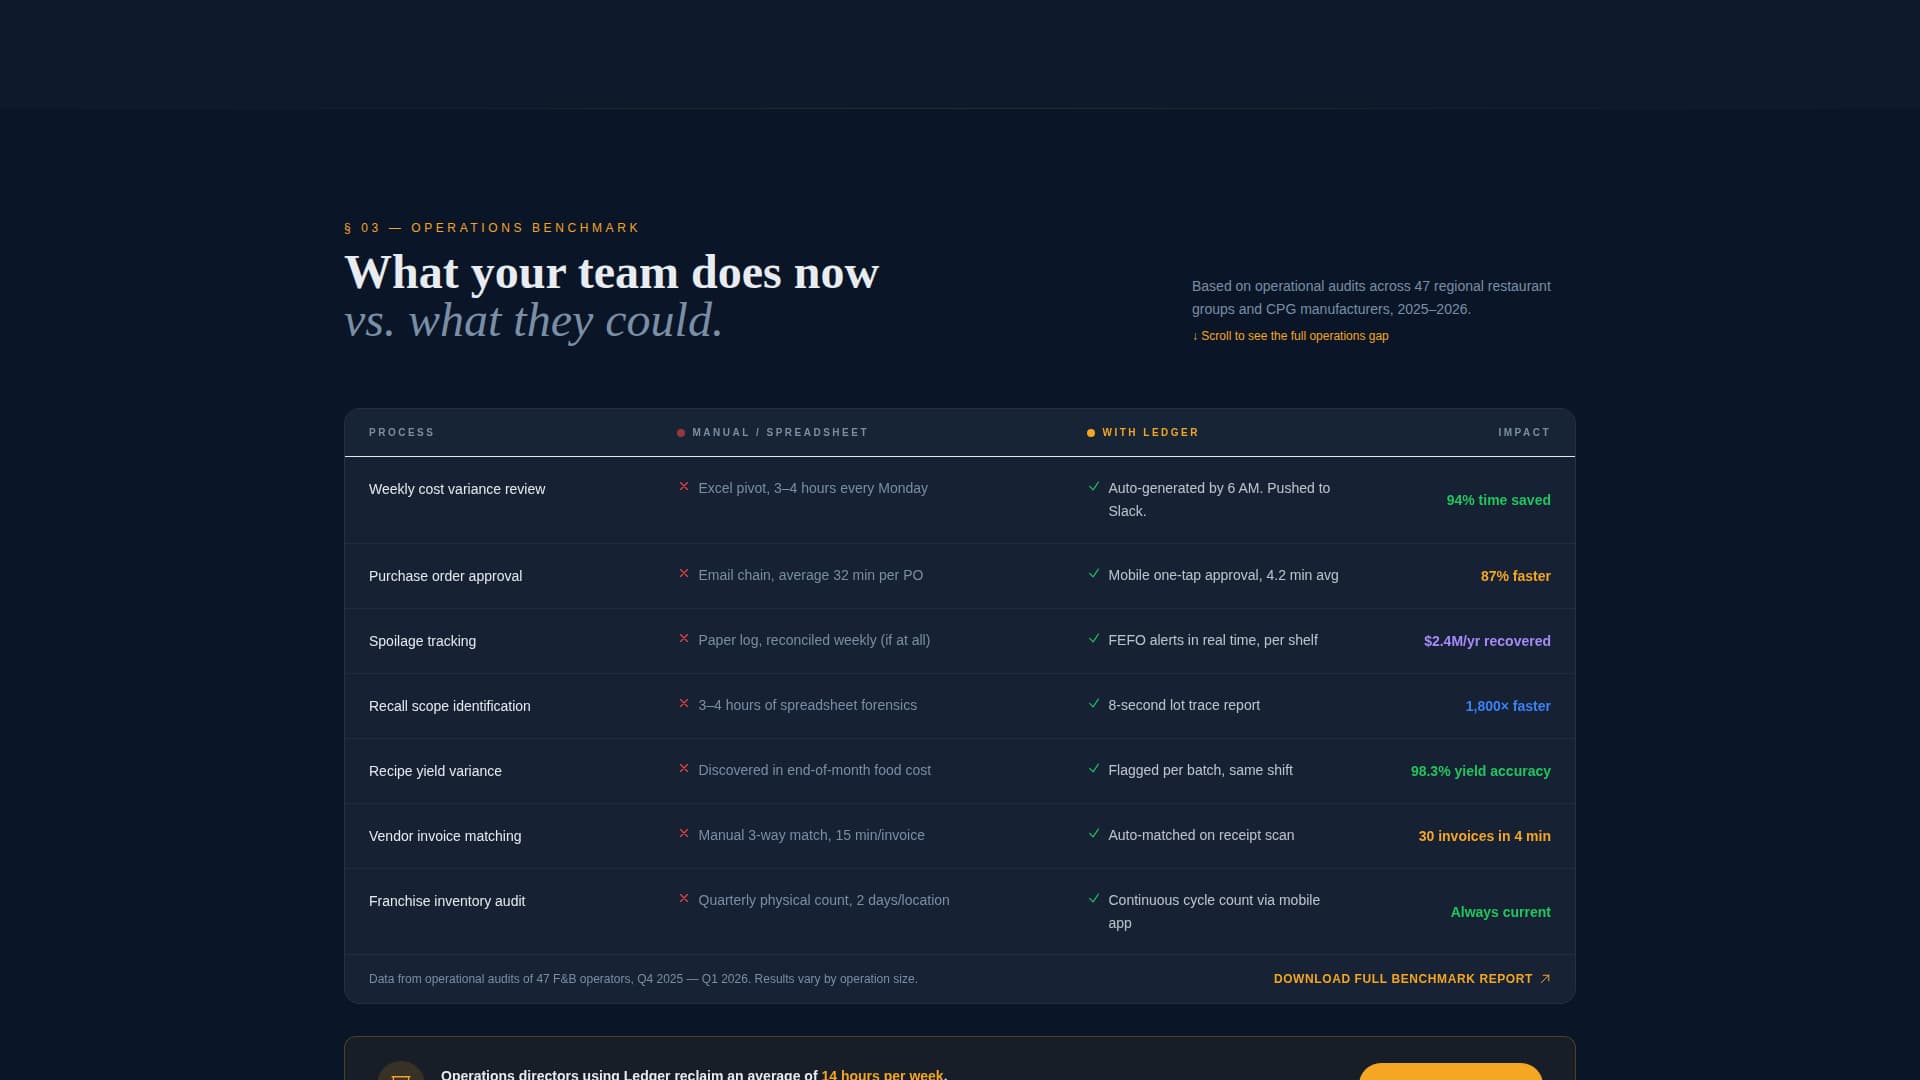This screenshot has width=1920, height=1080.
Task: Click the paragraph about 47 regional restaurant groups
Action: click(1371, 297)
